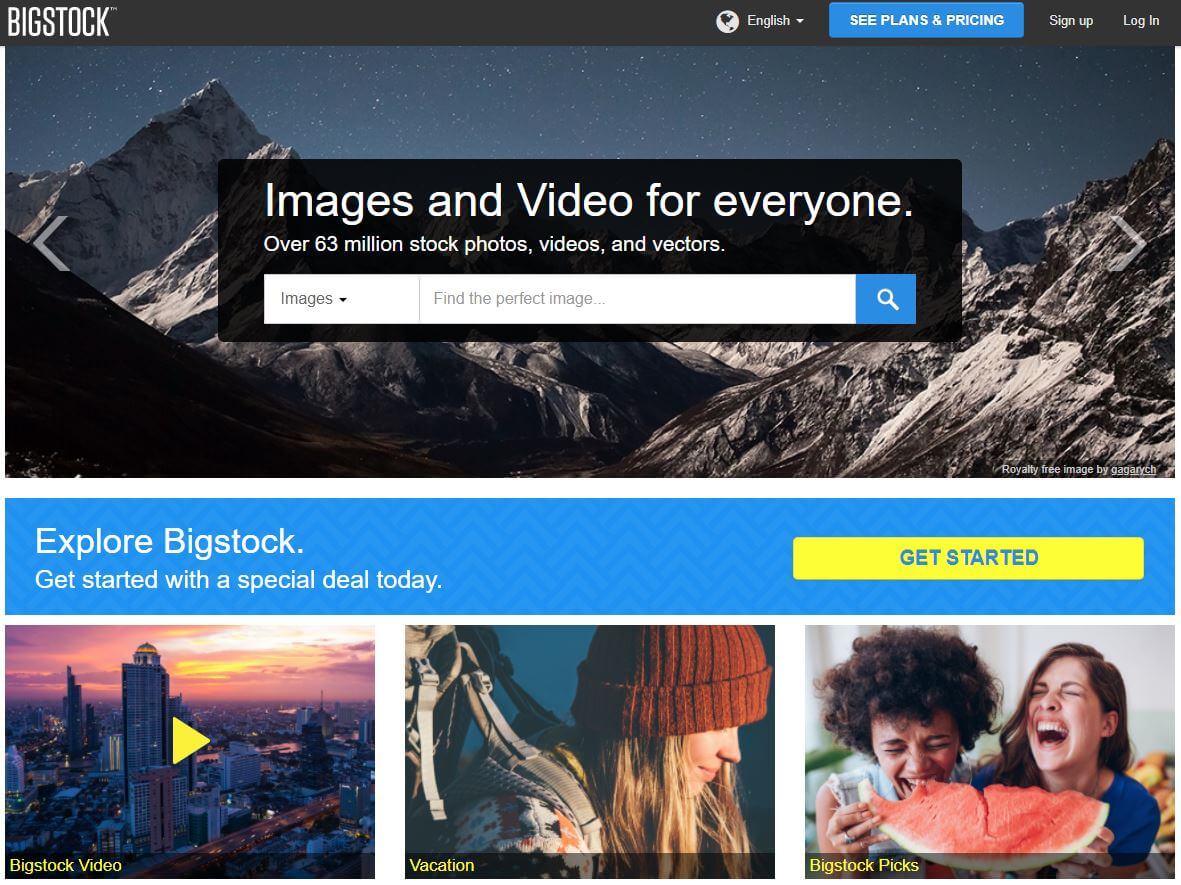Click 'Images and Video for everyone' headline
Image resolution: width=1181 pixels, height=885 pixels.
588,201
